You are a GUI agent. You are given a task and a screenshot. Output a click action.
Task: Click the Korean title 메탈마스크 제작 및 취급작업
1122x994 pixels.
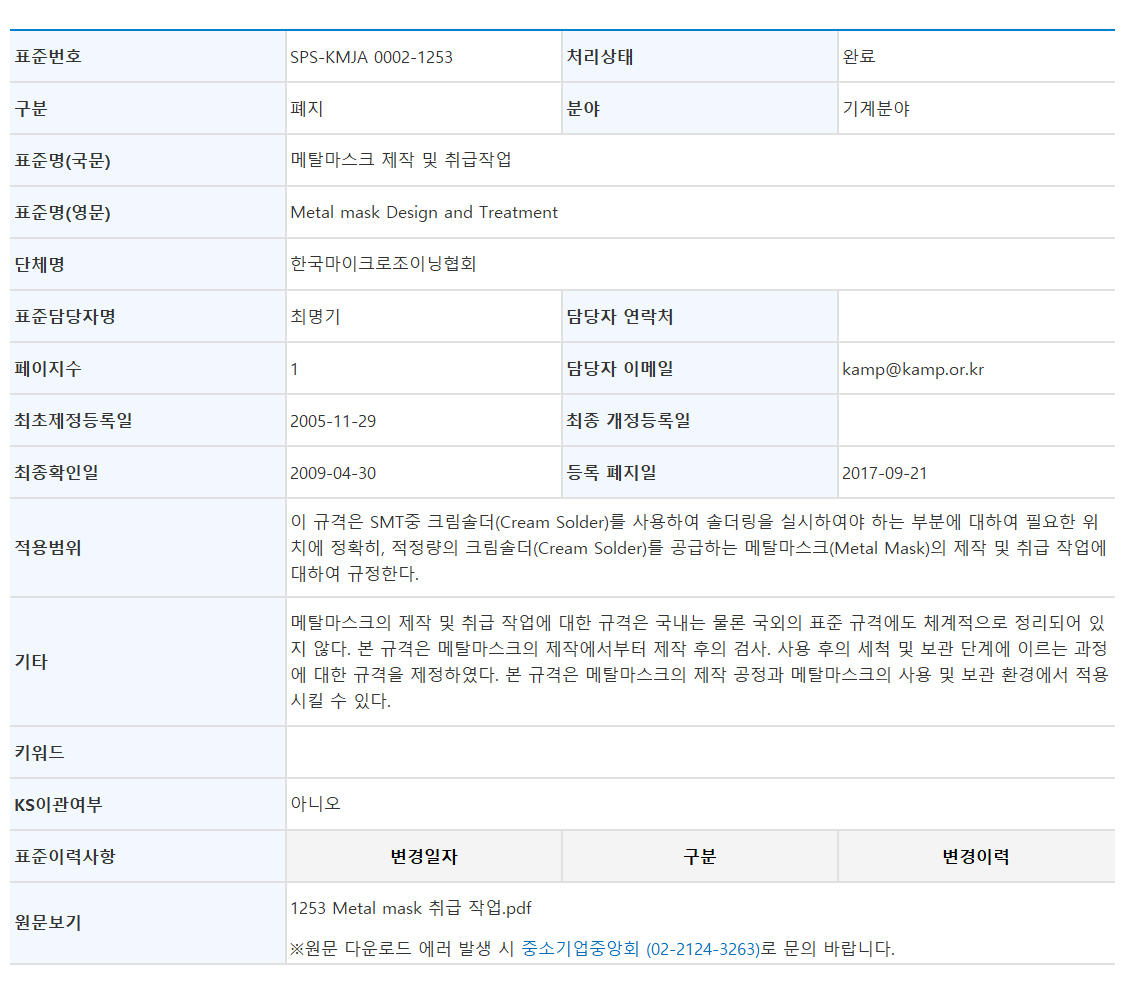pyautogui.click(x=400, y=160)
